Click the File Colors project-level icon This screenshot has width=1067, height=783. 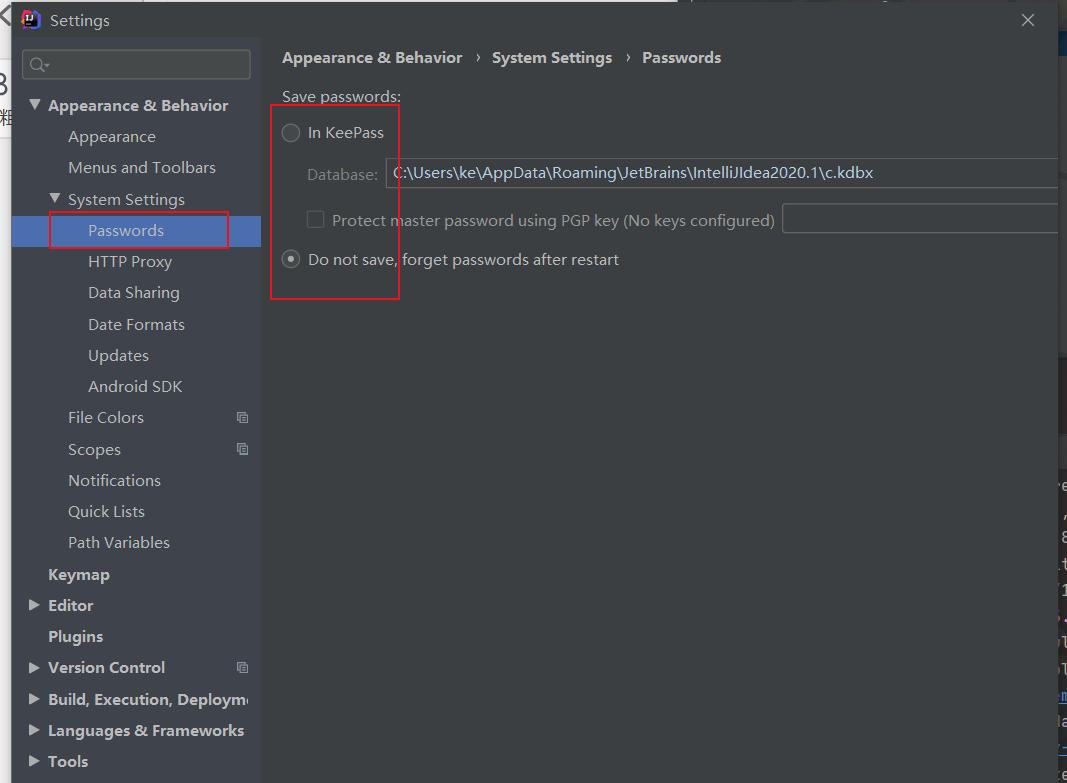point(242,418)
